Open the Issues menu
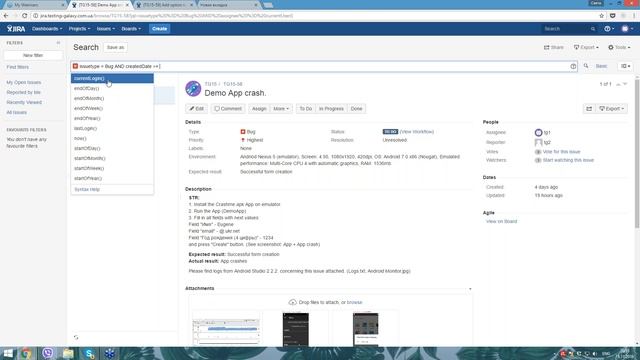The height and width of the screenshot is (360, 640). pos(105,29)
